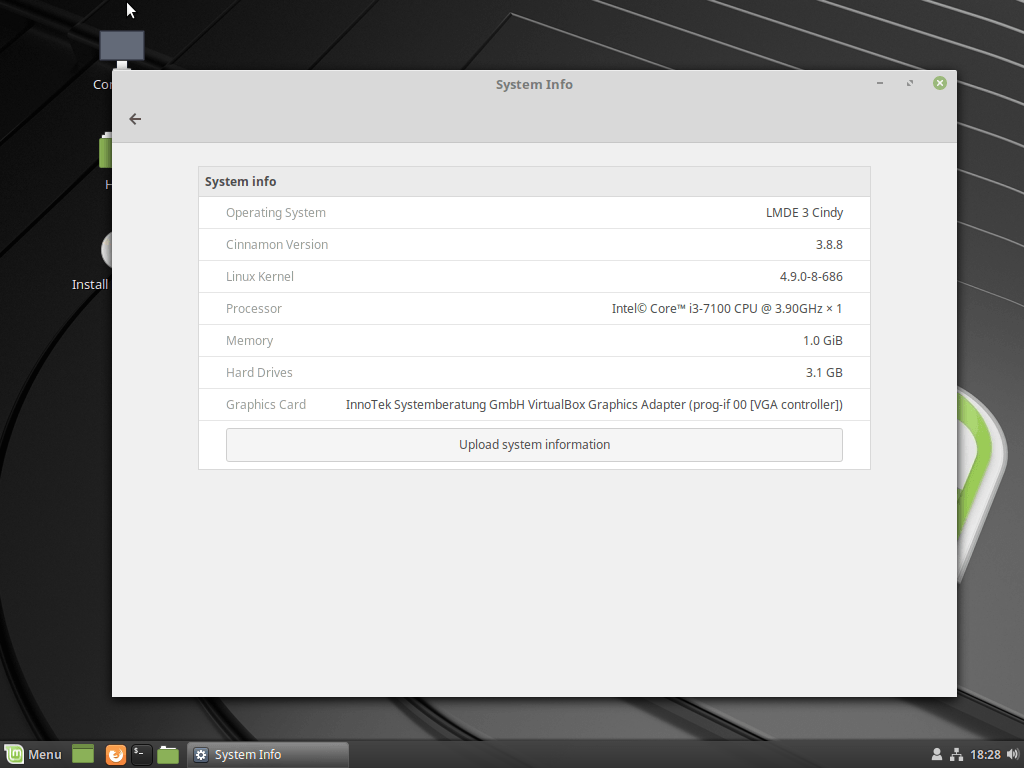Click the 'Hard Drives' label

click(259, 373)
